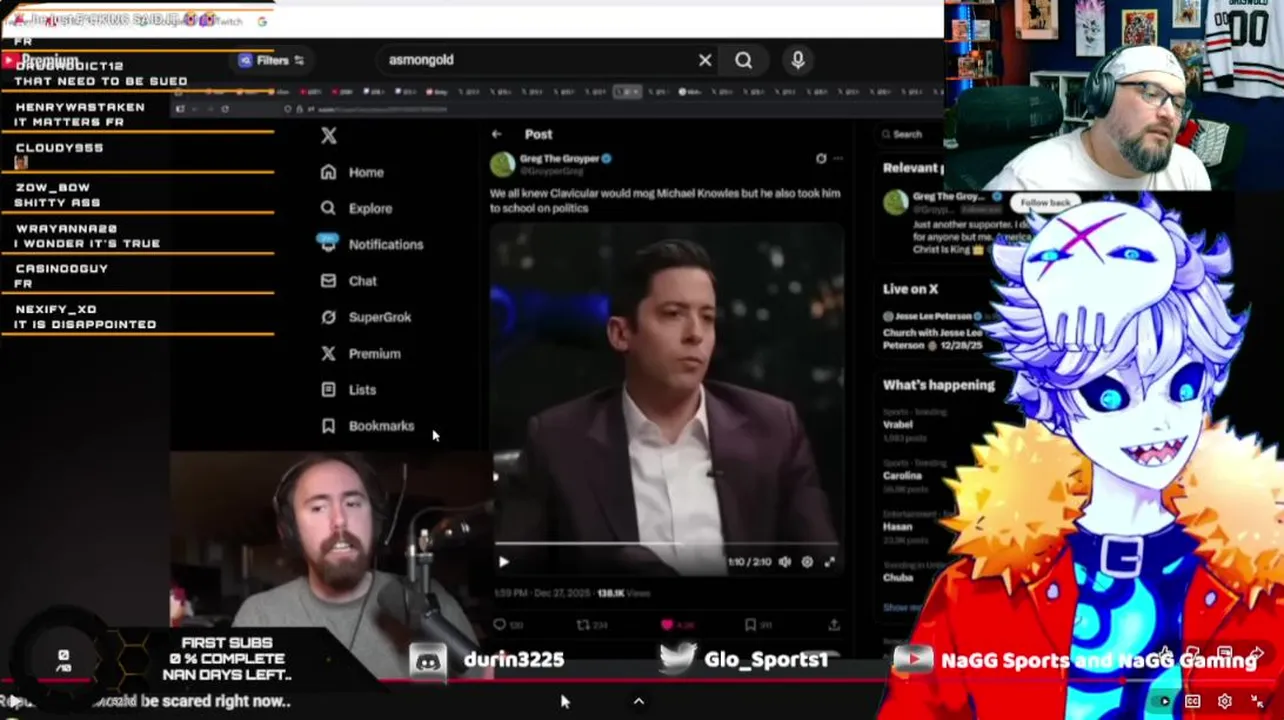
Task: Click the Grok icon on the post
Action: [x=821, y=158]
